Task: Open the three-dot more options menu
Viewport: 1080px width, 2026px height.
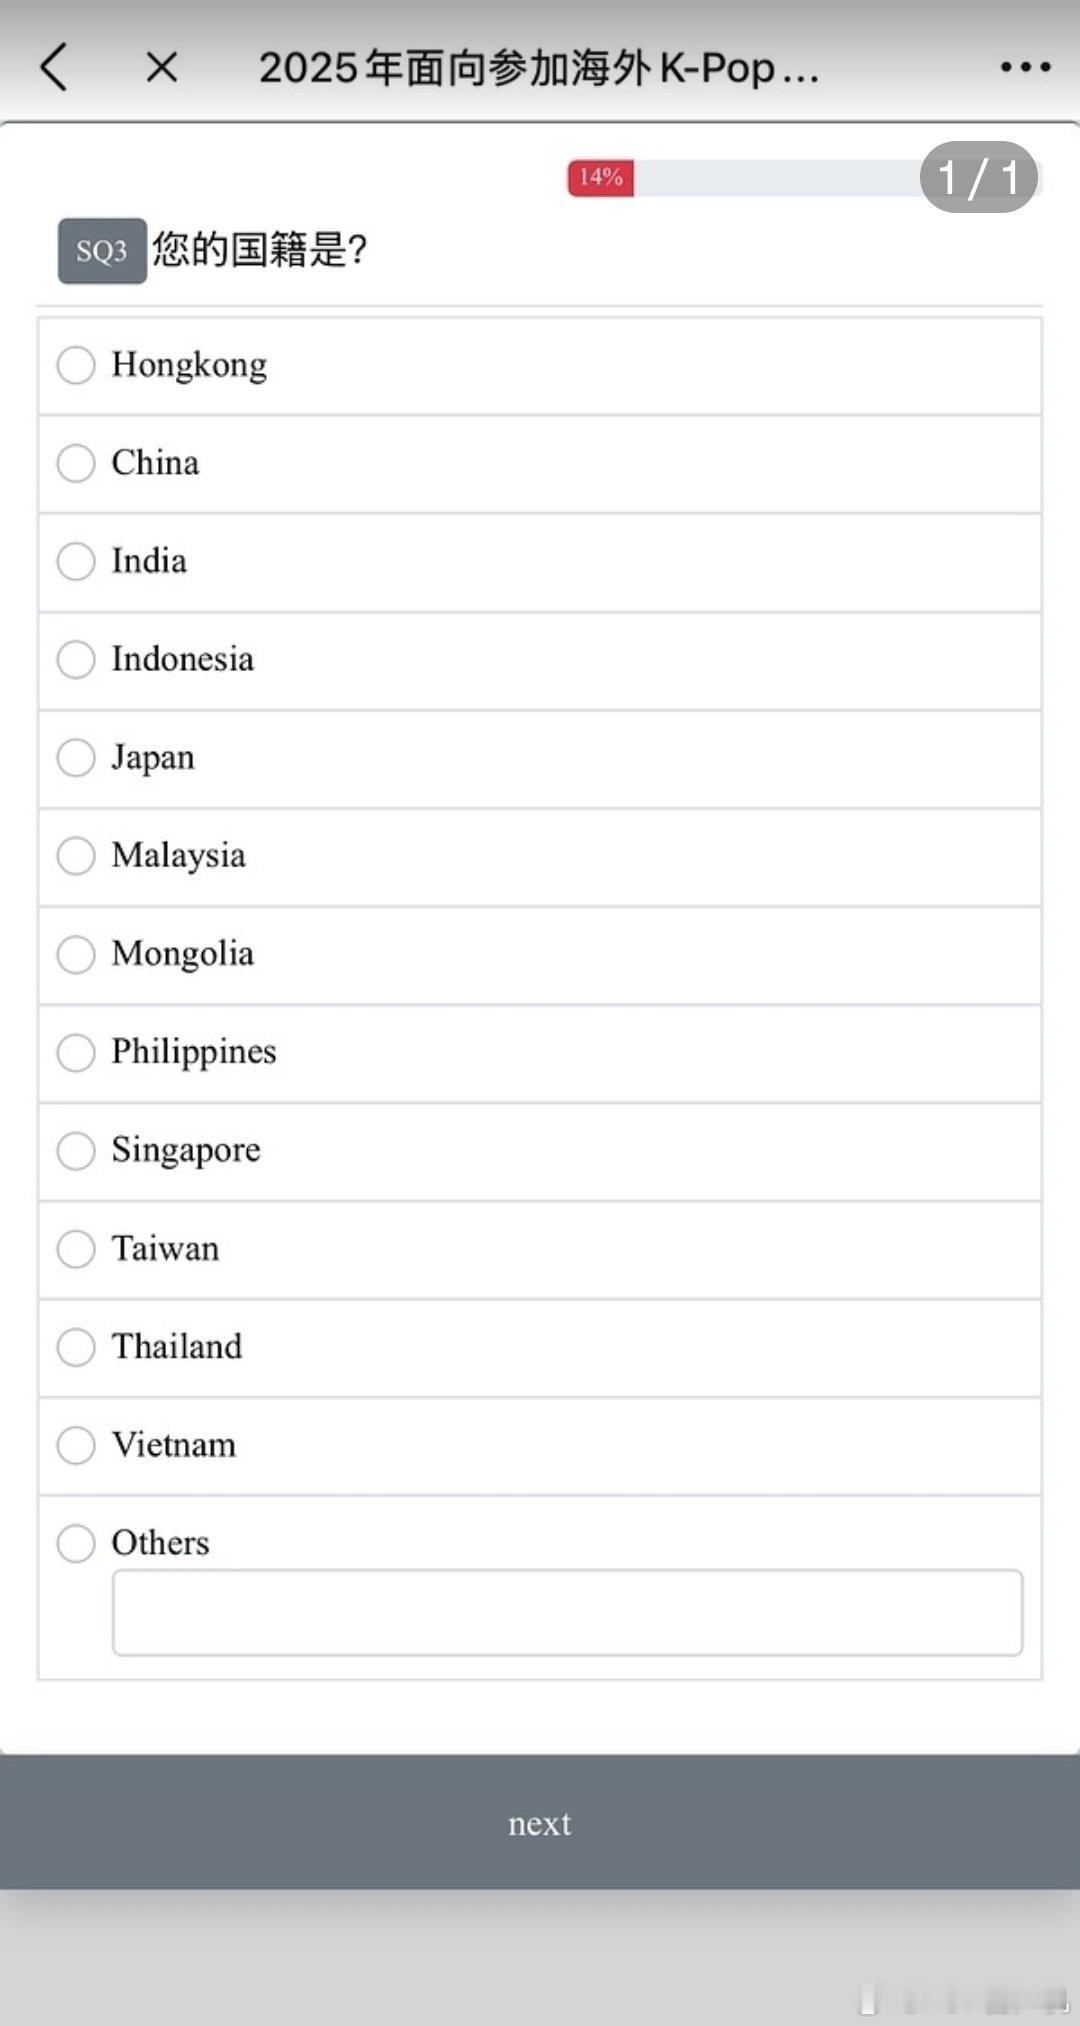Action: point(1025,68)
